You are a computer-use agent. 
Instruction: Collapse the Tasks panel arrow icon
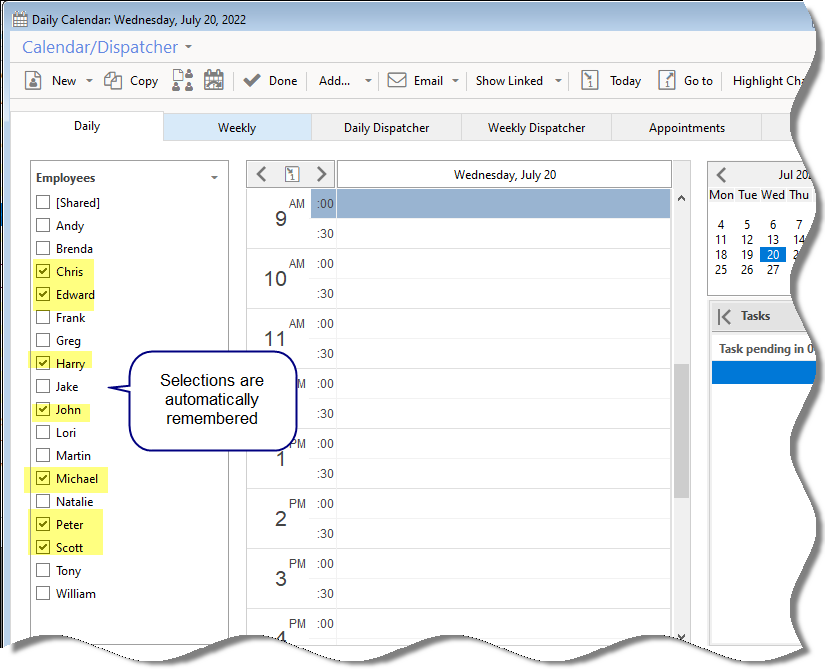724,316
